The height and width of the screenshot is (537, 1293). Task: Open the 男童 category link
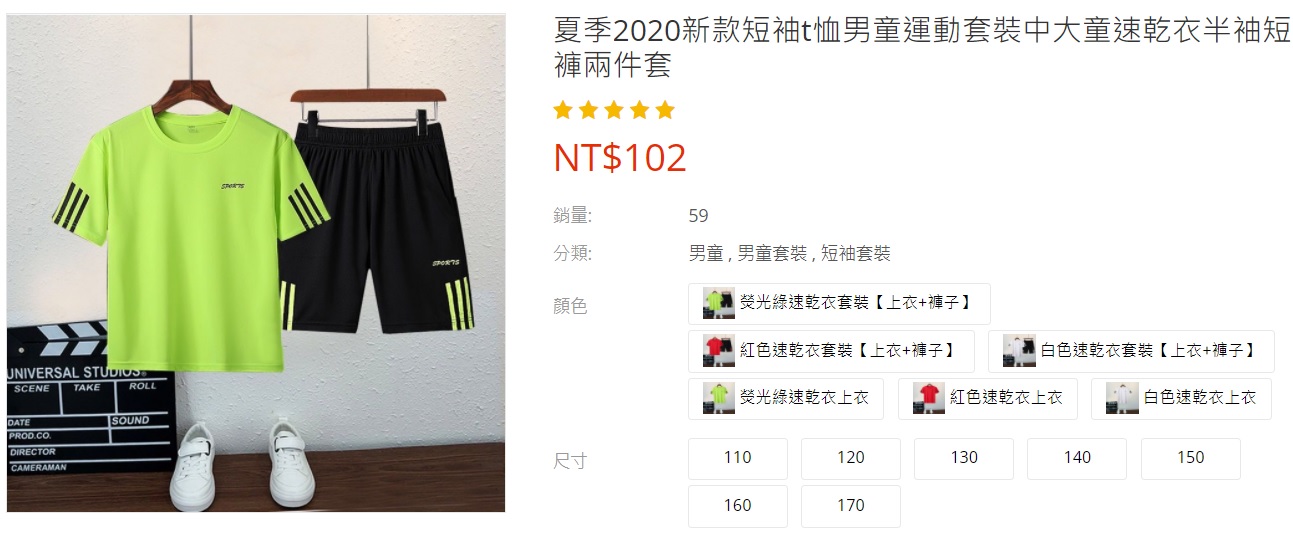(706, 254)
